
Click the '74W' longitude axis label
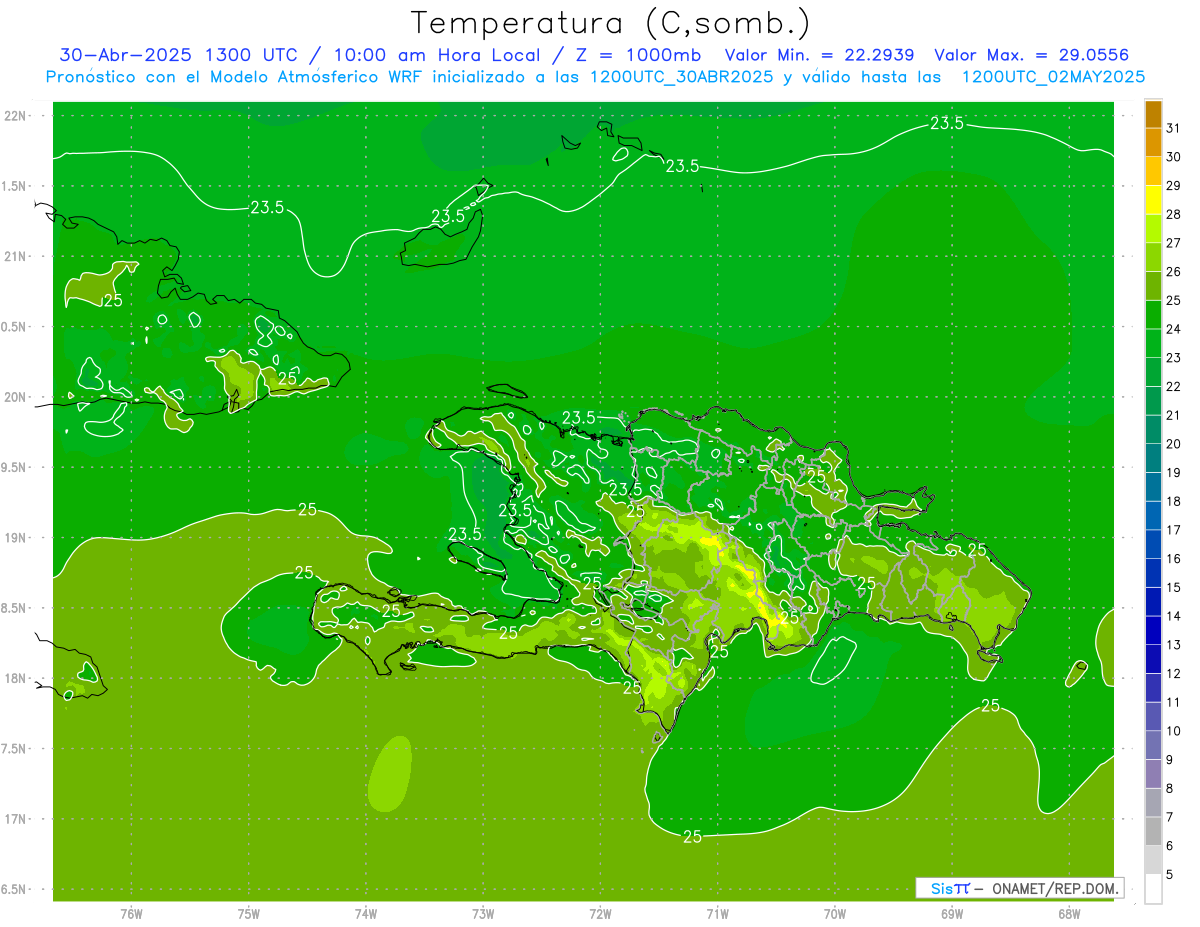point(366,914)
